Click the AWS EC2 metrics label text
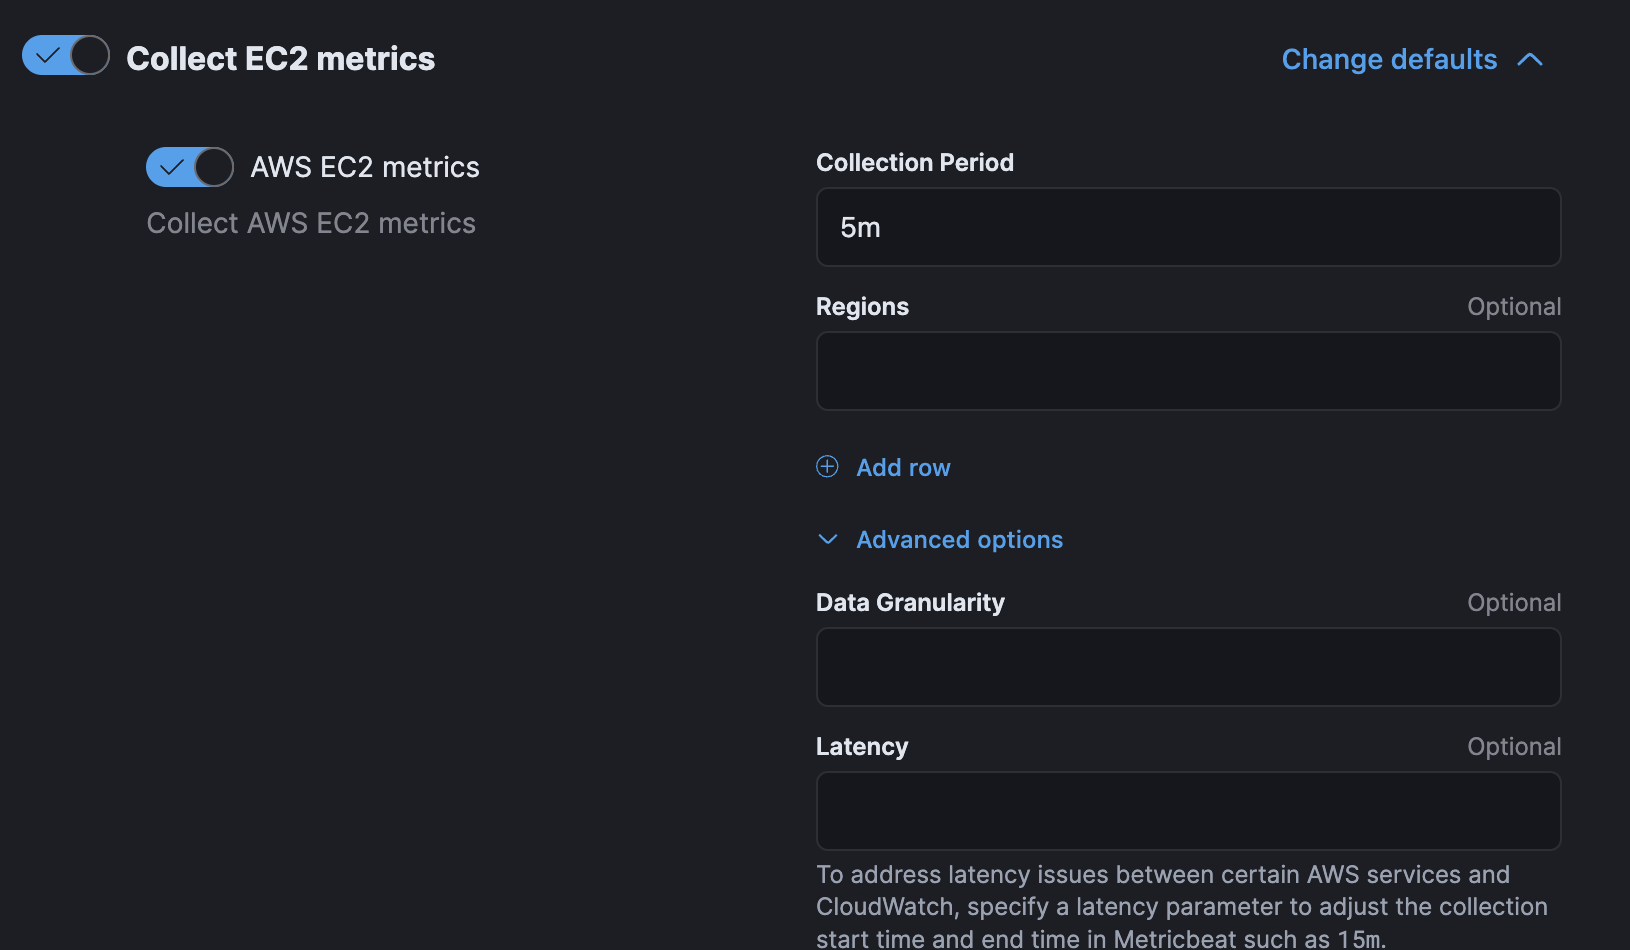Viewport: 1630px width, 950px height. (x=365, y=167)
